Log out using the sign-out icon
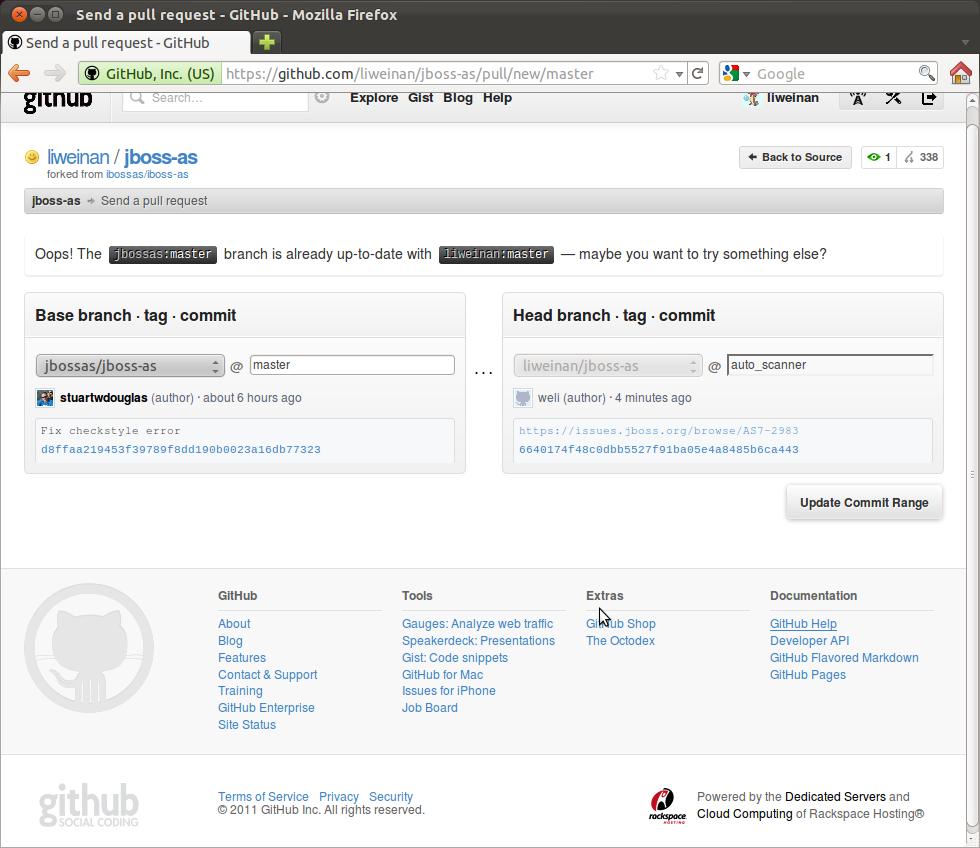This screenshot has width=980, height=848. (x=929, y=98)
